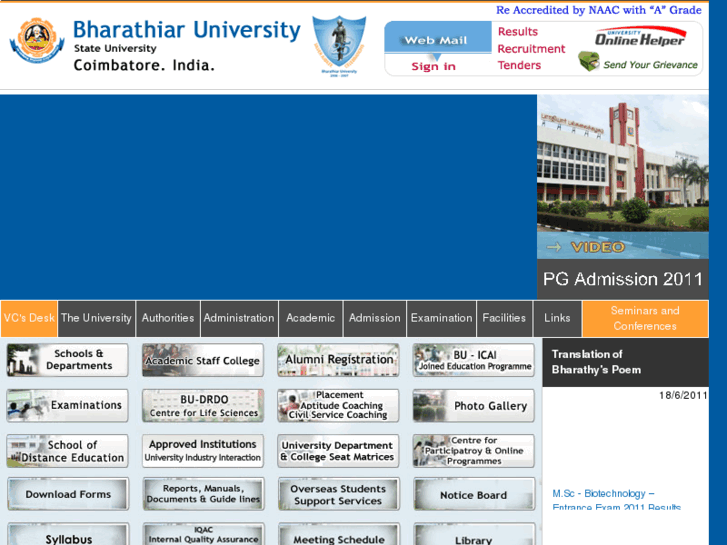Click Re Accredited by NAAC text
Screen dimensions: 727x545
599,10
